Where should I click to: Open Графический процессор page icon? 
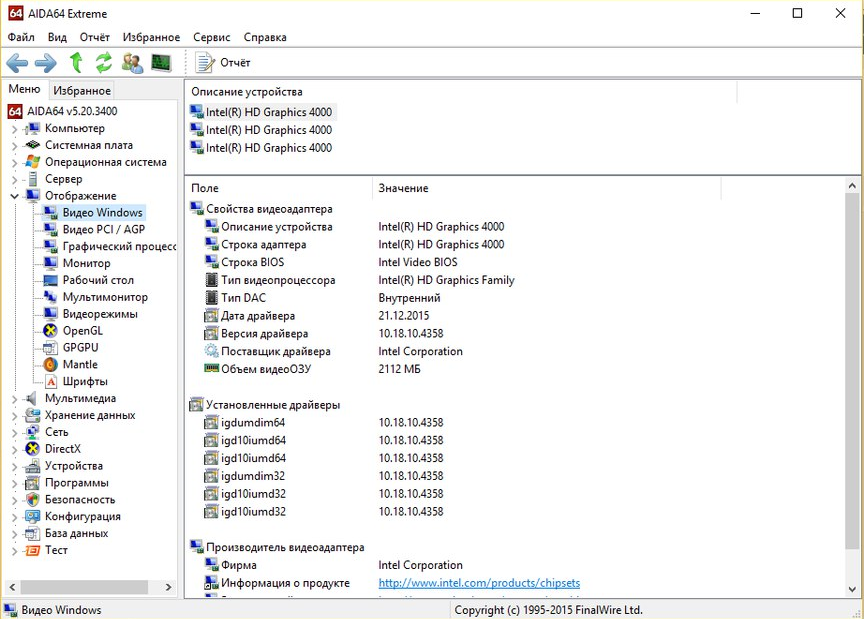[x=51, y=246]
